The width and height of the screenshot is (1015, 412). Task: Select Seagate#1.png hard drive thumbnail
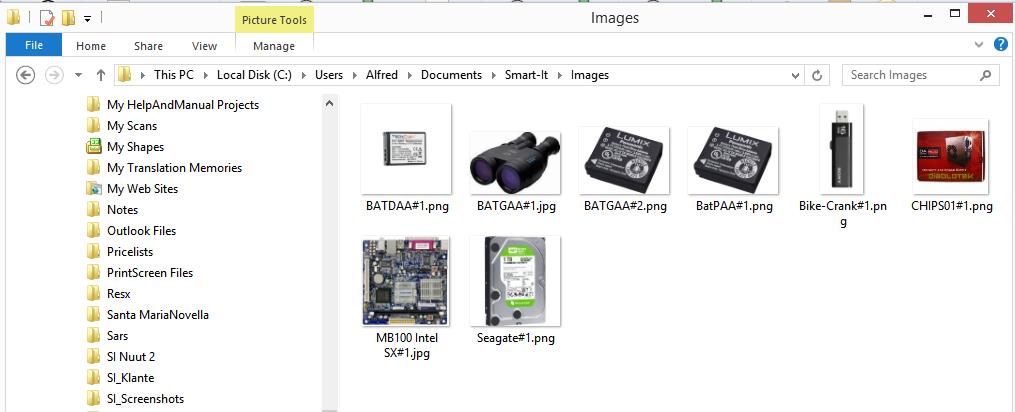(515, 281)
